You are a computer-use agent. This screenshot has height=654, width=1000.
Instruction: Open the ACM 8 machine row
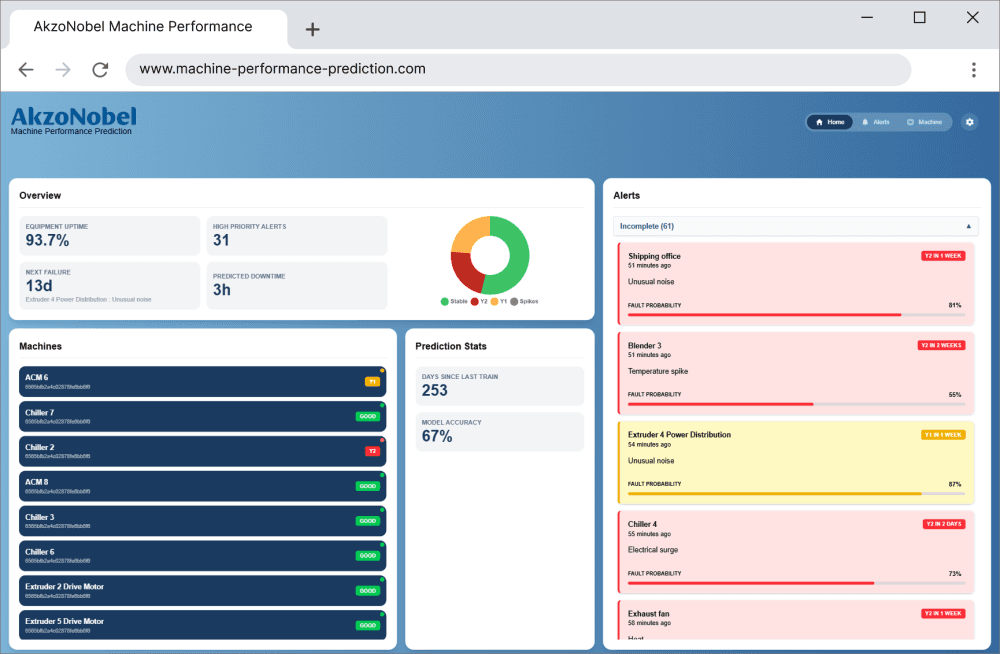[202, 486]
